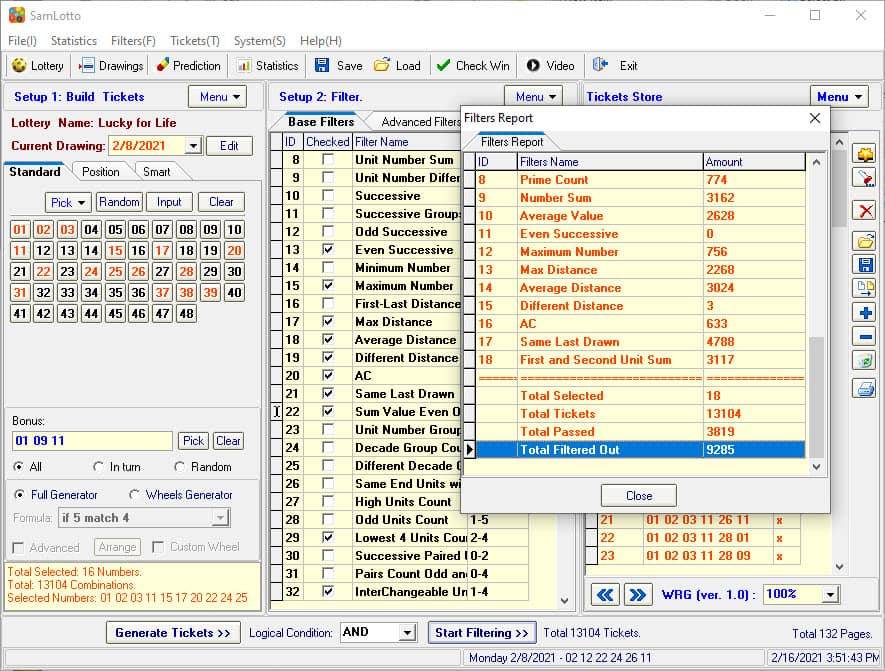Viewport: 885px width, 671px height.
Task: Click the Exit toolbar icon
Action: point(599,65)
